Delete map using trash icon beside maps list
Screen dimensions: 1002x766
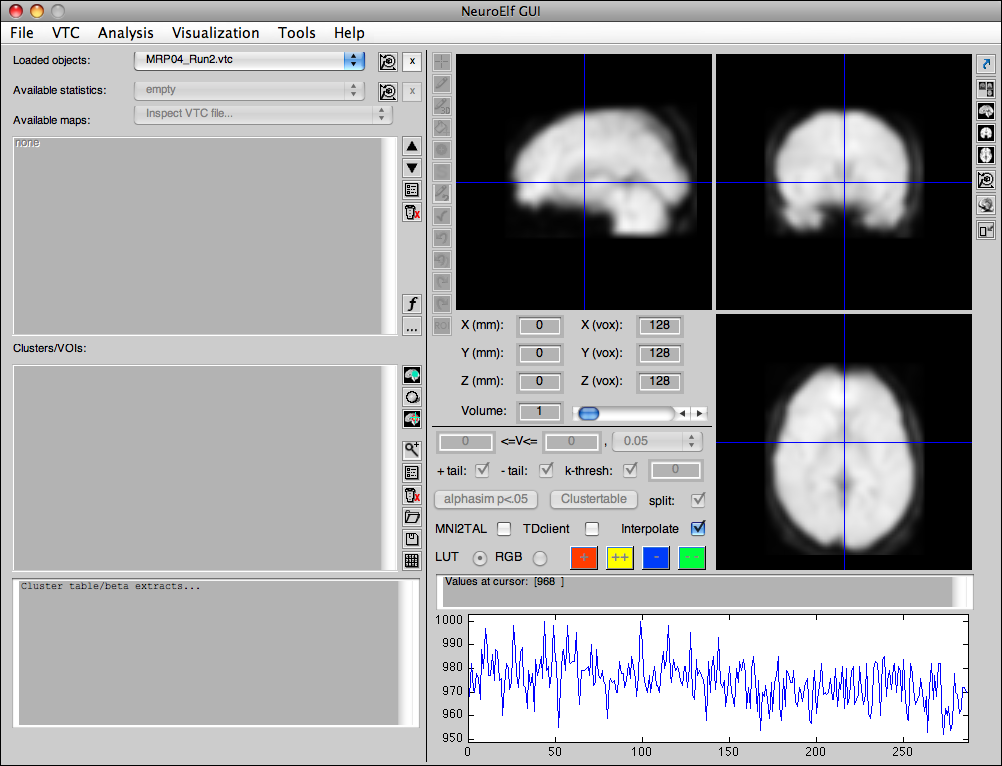point(411,212)
